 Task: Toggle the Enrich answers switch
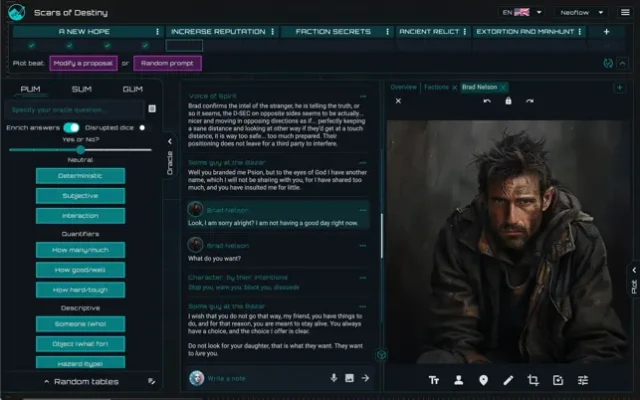pos(71,128)
